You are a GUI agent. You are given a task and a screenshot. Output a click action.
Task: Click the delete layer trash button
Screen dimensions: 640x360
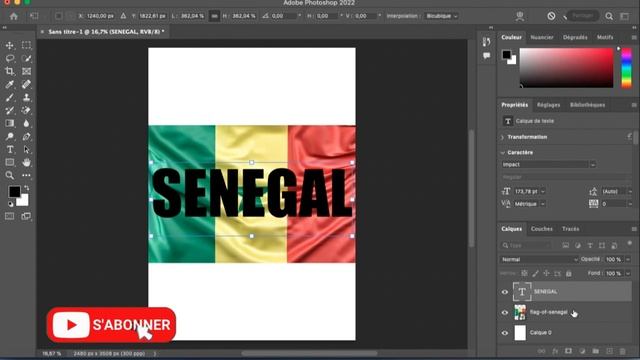pyautogui.click(x=622, y=351)
